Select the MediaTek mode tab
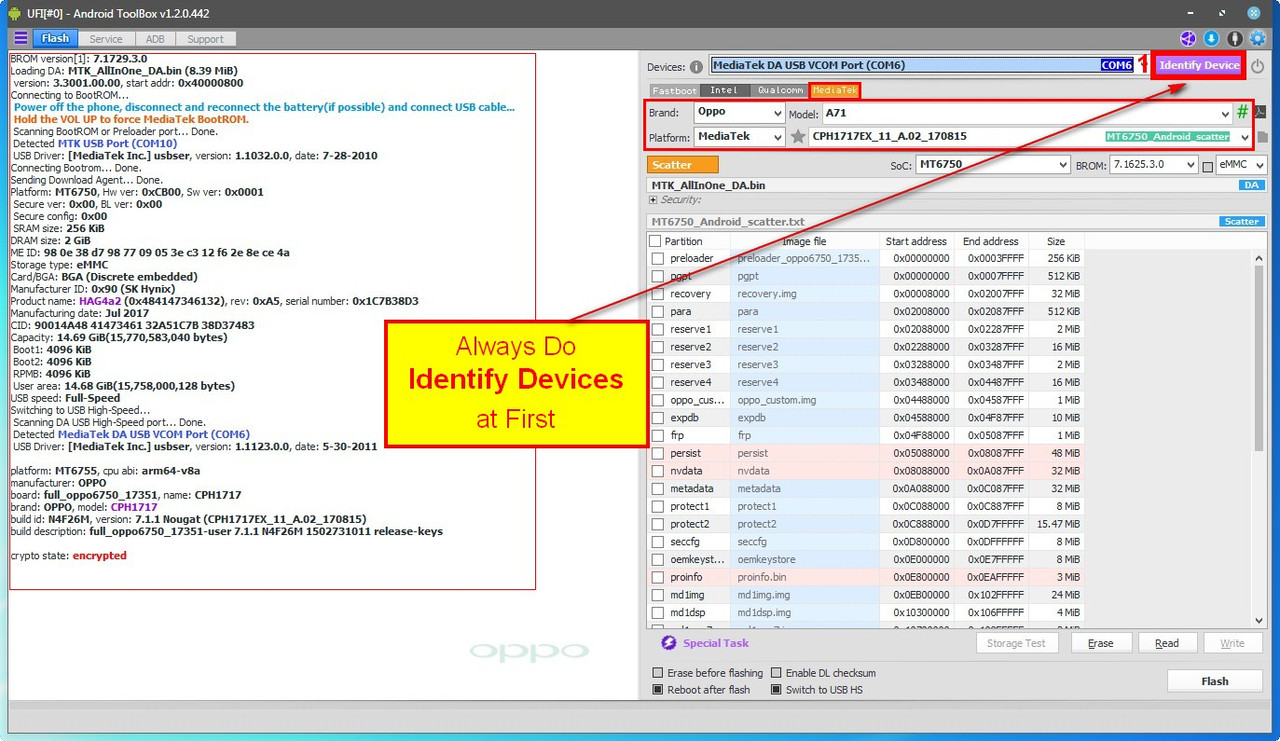This screenshot has height=741, width=1280. pyautogui.click(x=834, y=90)
